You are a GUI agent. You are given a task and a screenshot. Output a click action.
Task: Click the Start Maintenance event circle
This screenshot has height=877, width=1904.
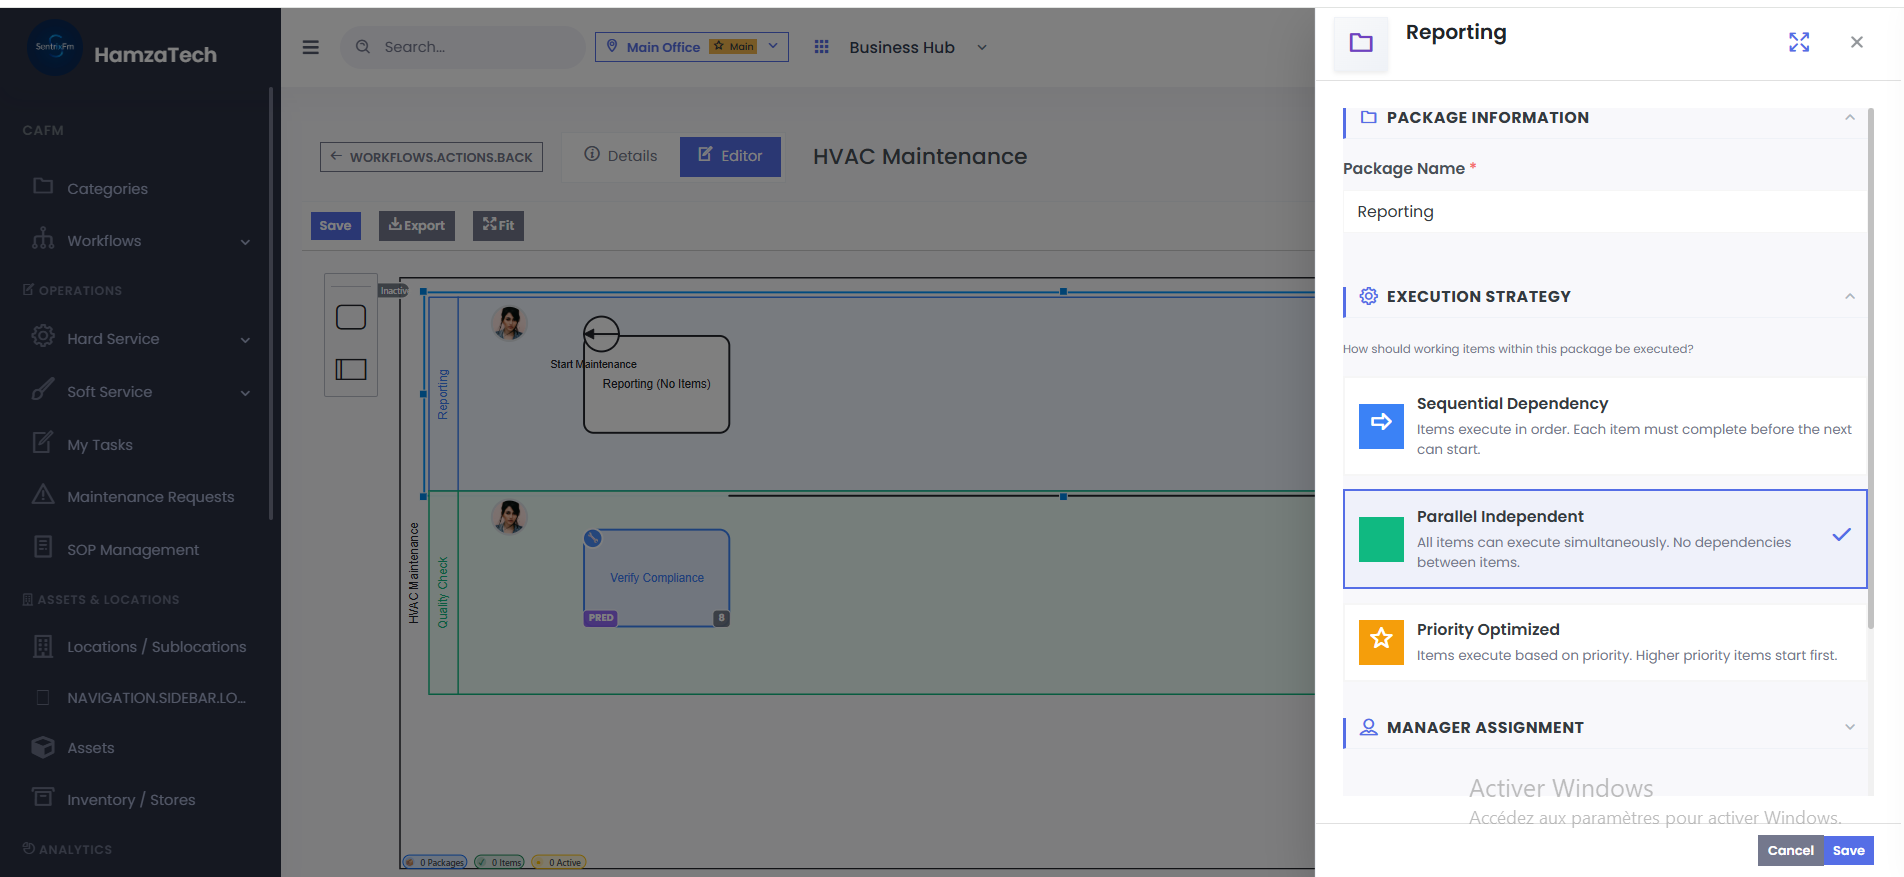tap(601, 334)
